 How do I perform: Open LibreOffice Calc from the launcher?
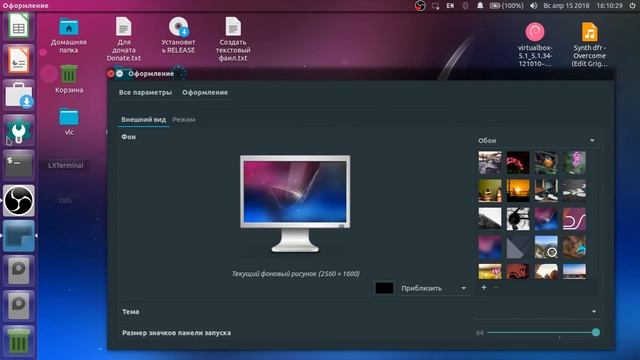(19, 26)
